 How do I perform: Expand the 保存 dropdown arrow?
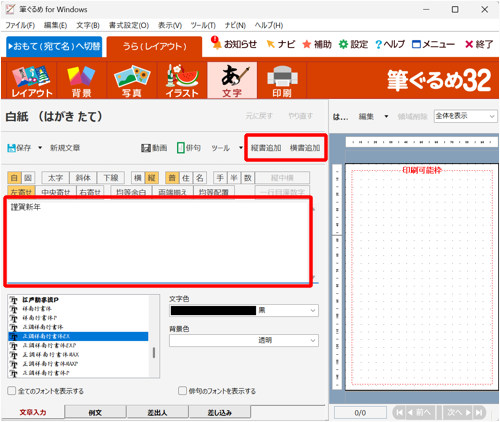coord(40,148)
